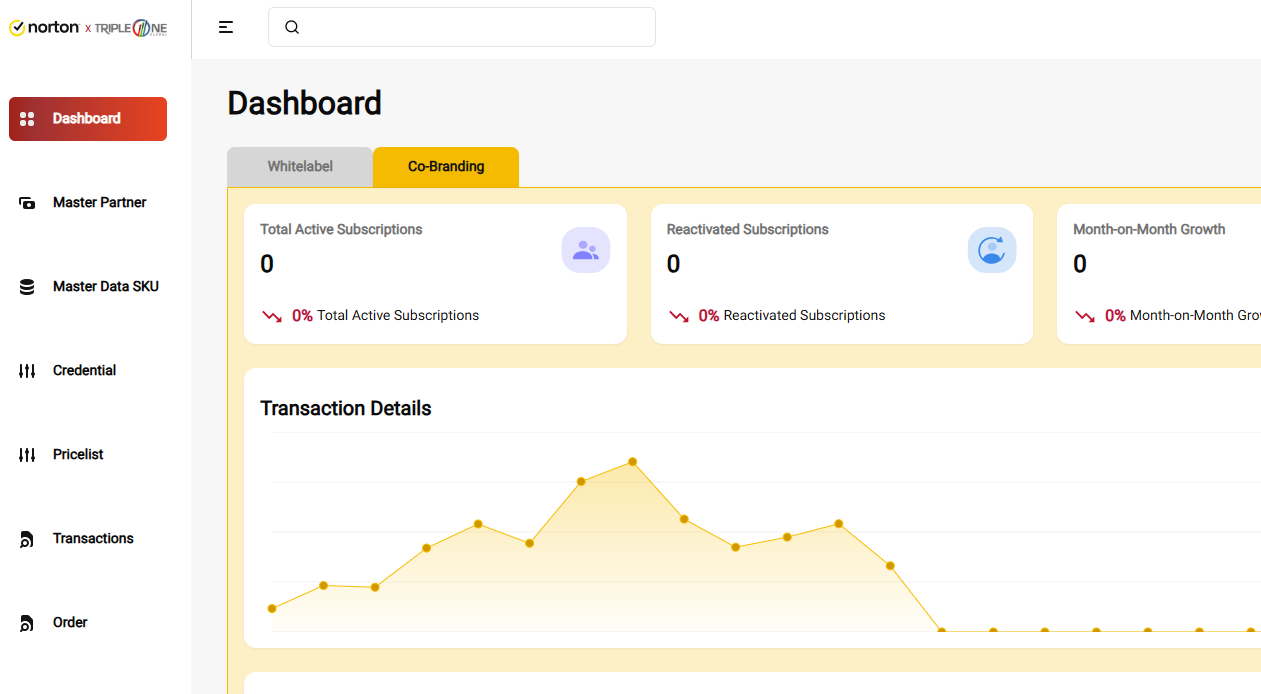
Task: Click the Transactions document icon
Action: click(x=28, y=539)
